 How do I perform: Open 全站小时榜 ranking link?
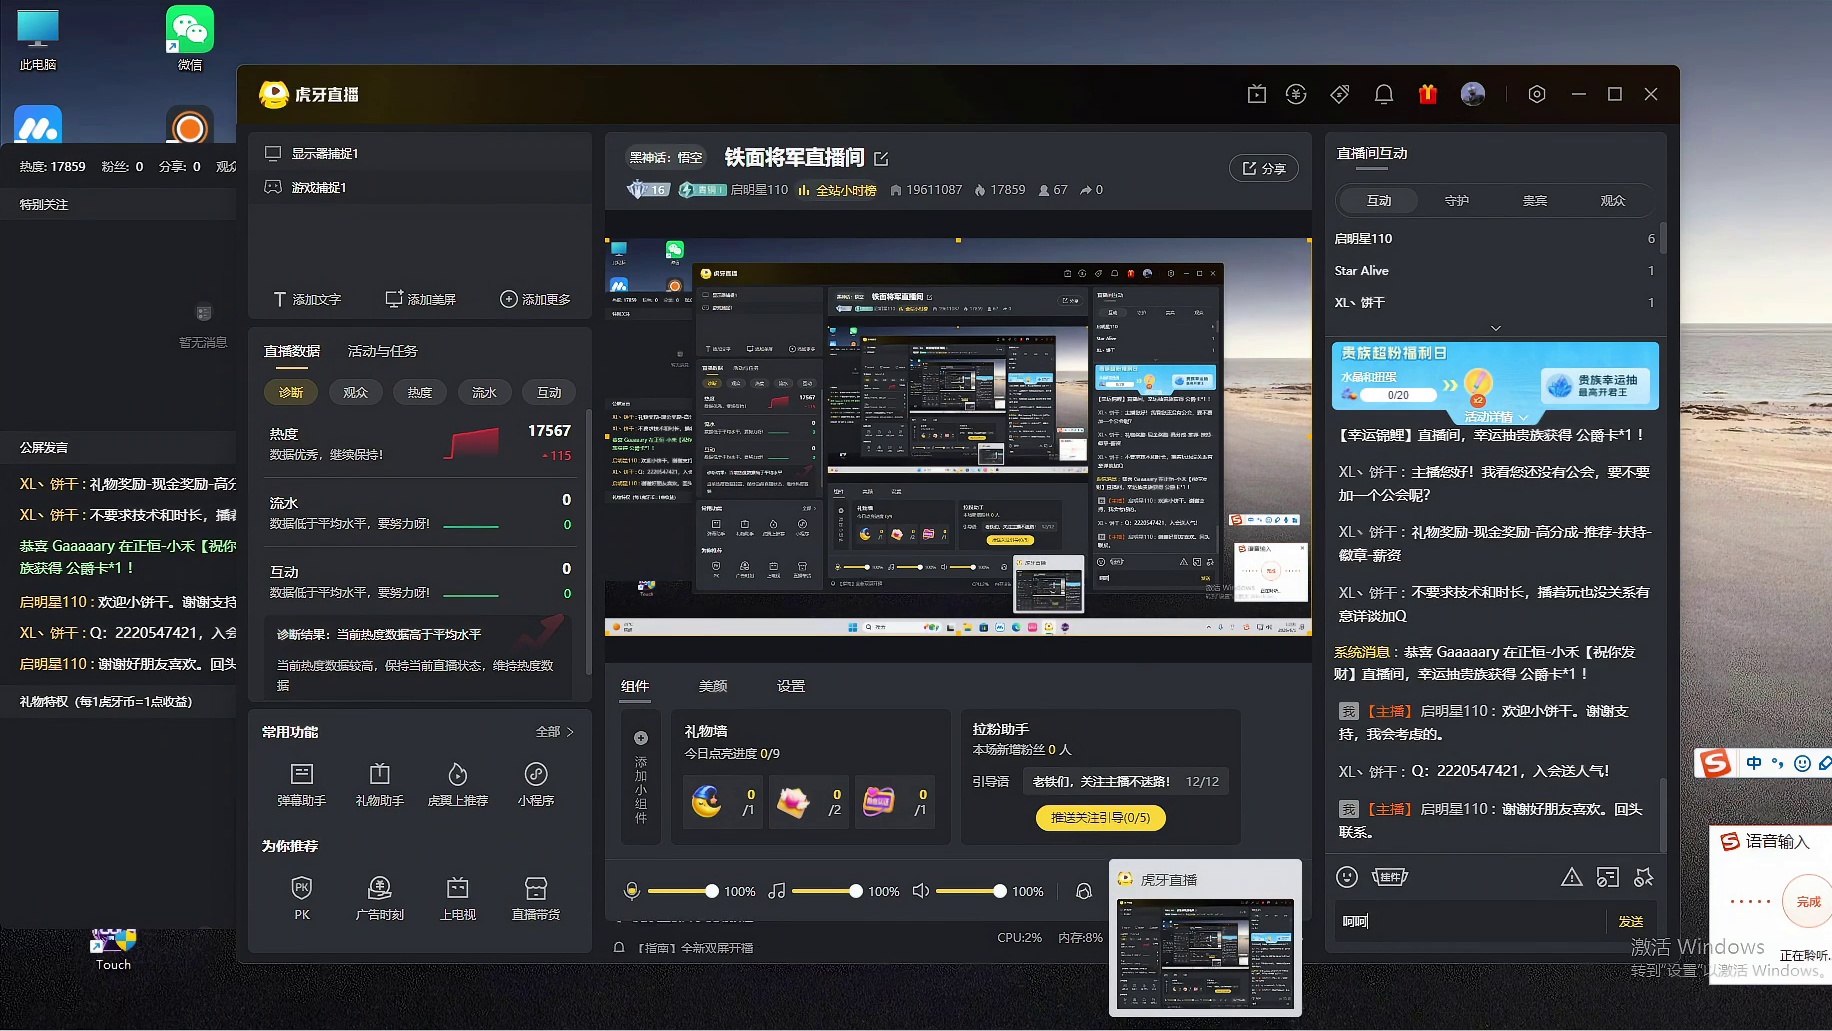[x=839, y=190]
